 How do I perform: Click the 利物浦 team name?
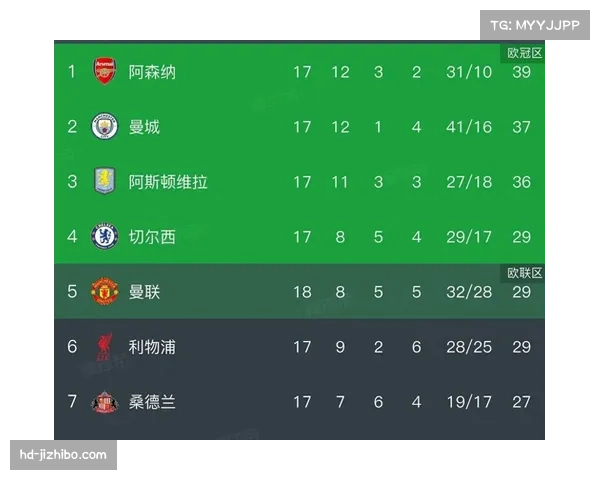tap(152, 347)
